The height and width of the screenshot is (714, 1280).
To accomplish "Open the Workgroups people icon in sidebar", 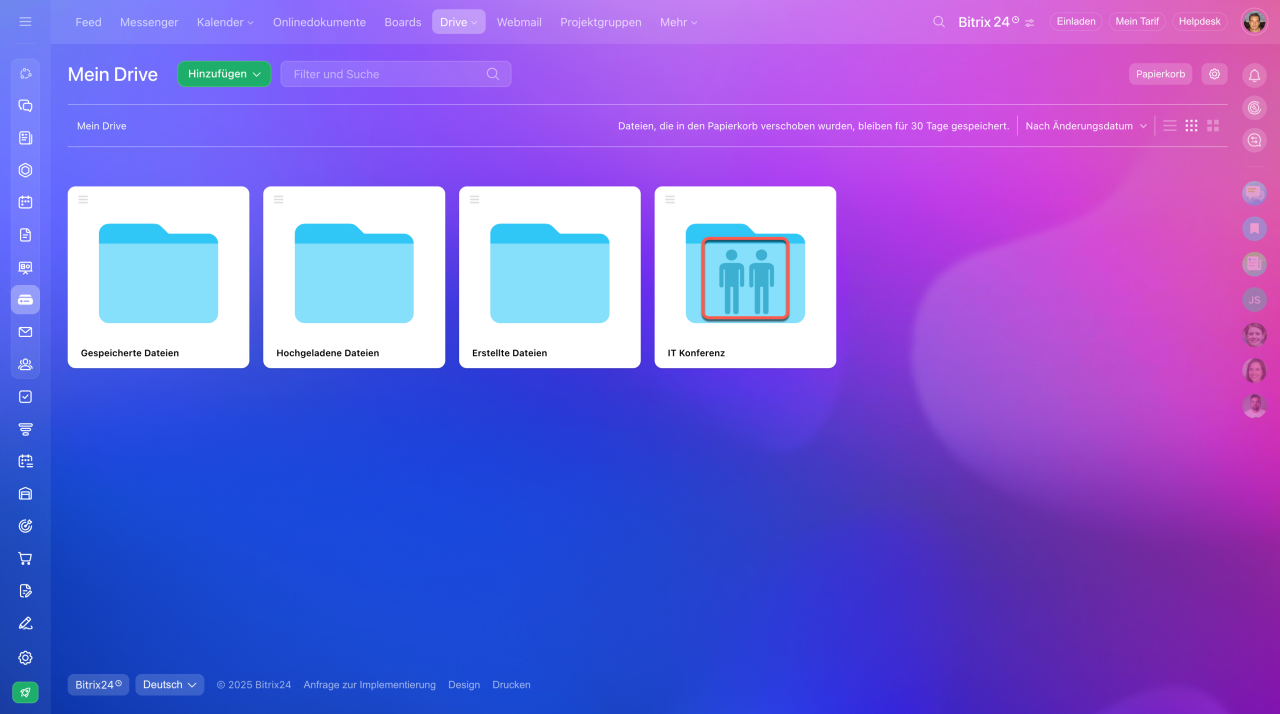I will (25, 364).
